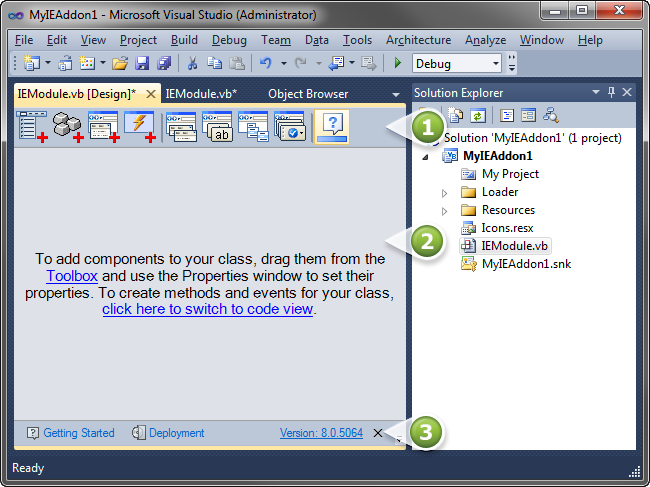Click the Open File folder icon
This screenshot has width=650, height=487.
pos(120,63)
